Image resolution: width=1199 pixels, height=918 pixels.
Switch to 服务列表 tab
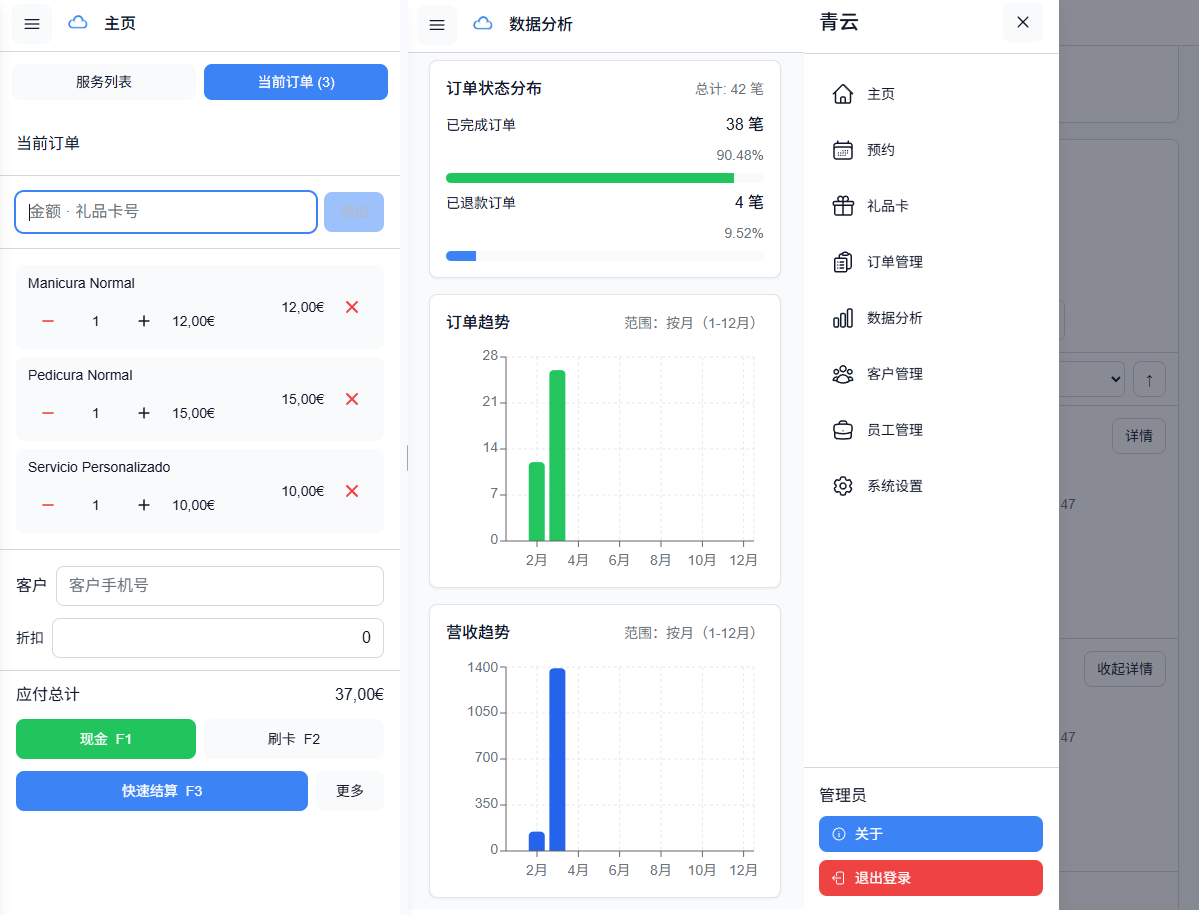click(x=104, y=82)
